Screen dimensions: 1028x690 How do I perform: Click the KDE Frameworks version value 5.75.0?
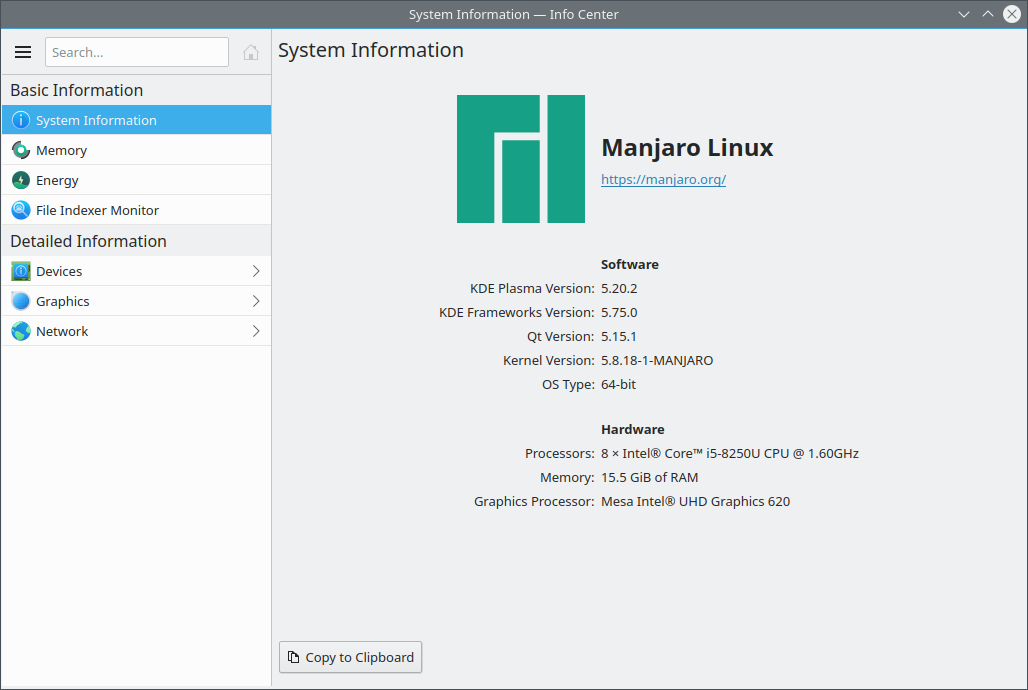tap(619, 312)
